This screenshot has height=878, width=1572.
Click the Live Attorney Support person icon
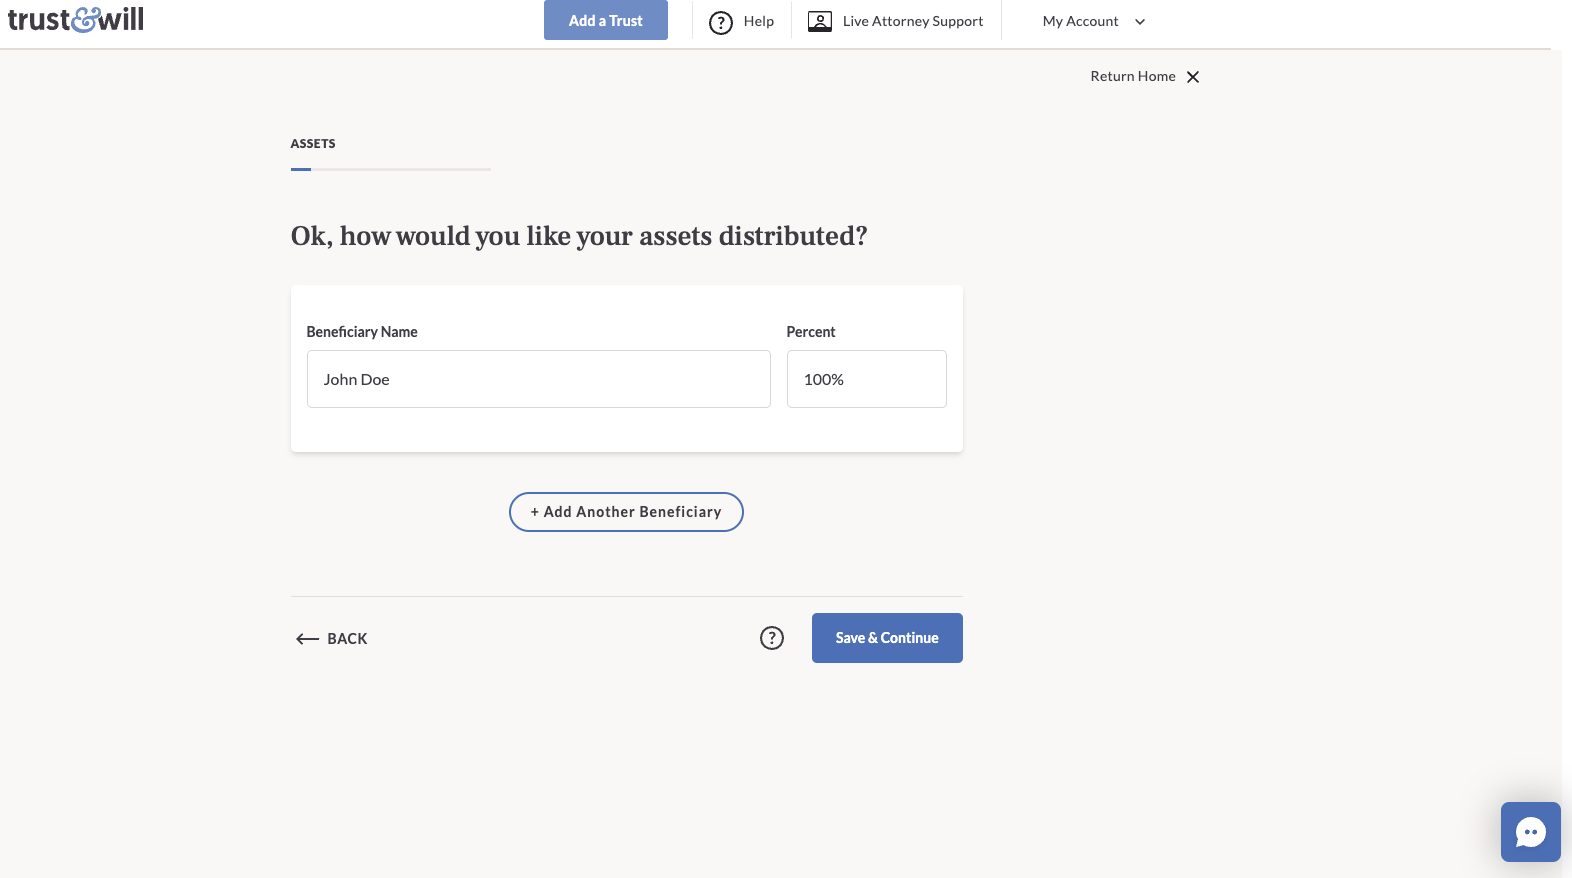[x=819, y=21]
